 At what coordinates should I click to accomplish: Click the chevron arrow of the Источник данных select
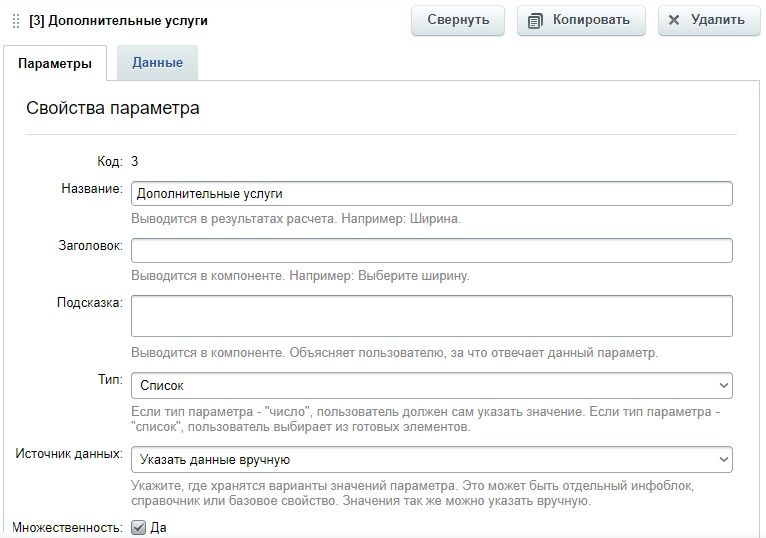pos(723,460)
